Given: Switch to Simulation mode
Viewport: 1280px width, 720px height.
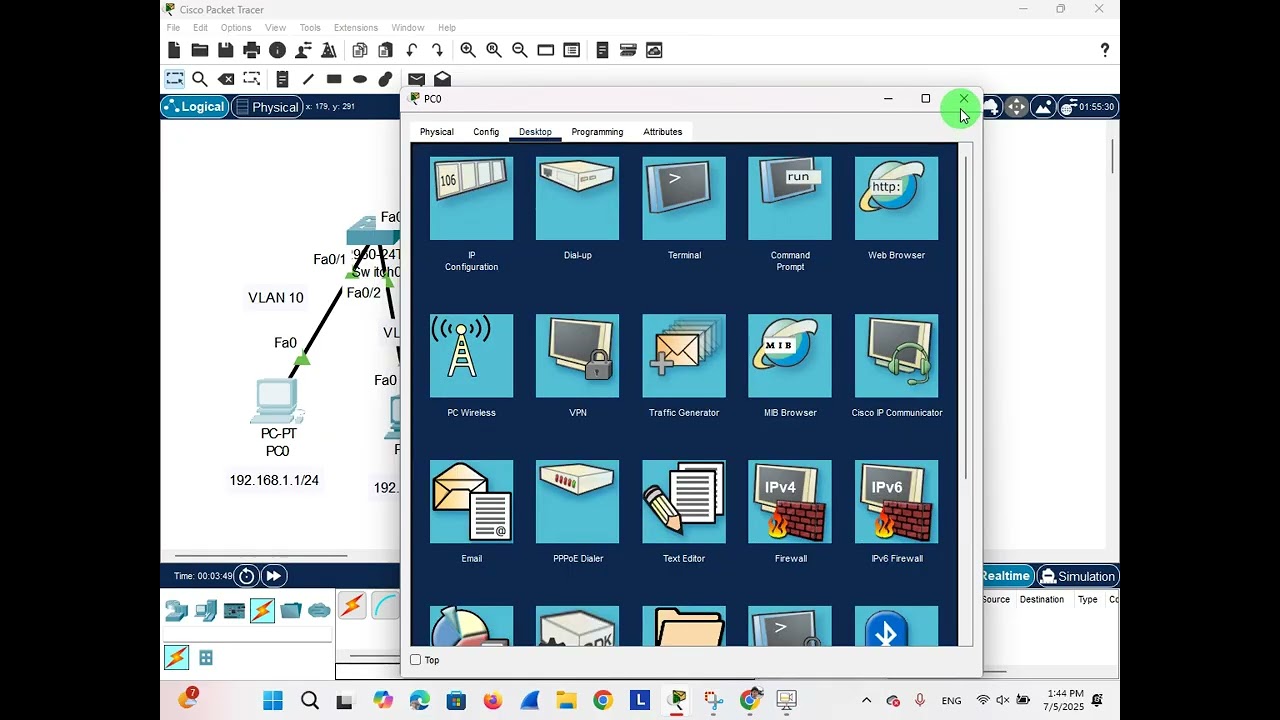Looking at the screenshot, I should (x=1077, y=576).
